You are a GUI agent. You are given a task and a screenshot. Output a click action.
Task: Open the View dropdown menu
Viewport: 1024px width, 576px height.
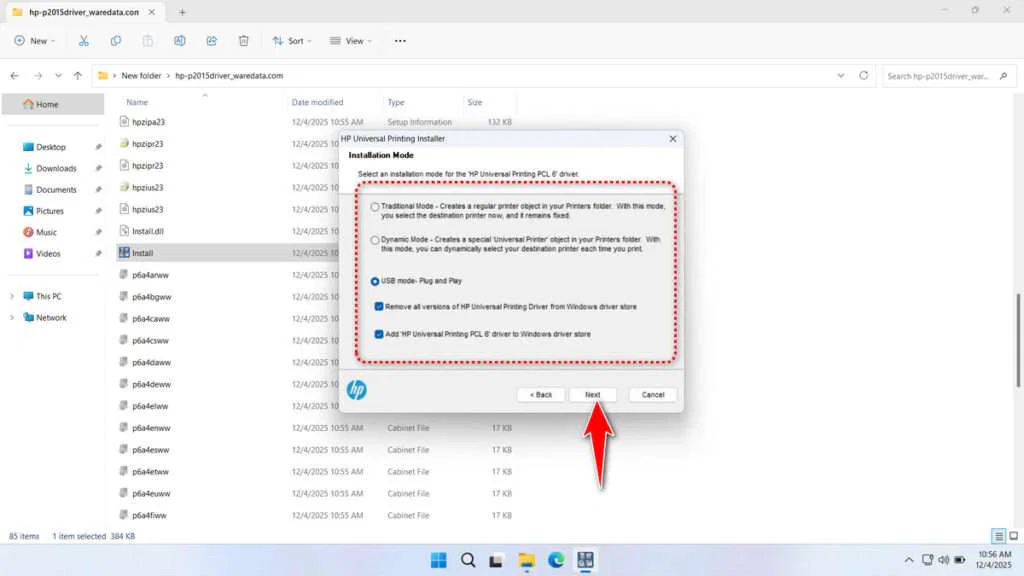pos(350,40)
